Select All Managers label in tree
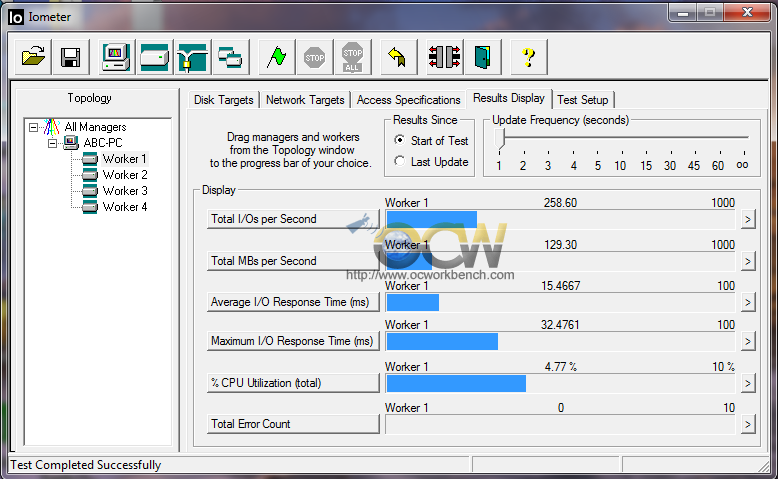 coord(95,127)
